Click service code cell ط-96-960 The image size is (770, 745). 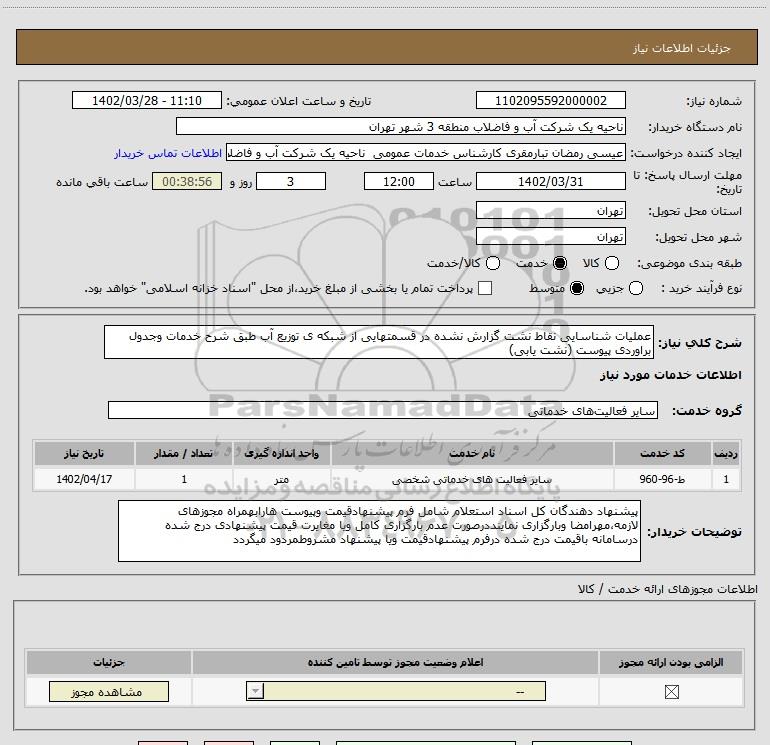pyautogui.click(x=662, y=479)
